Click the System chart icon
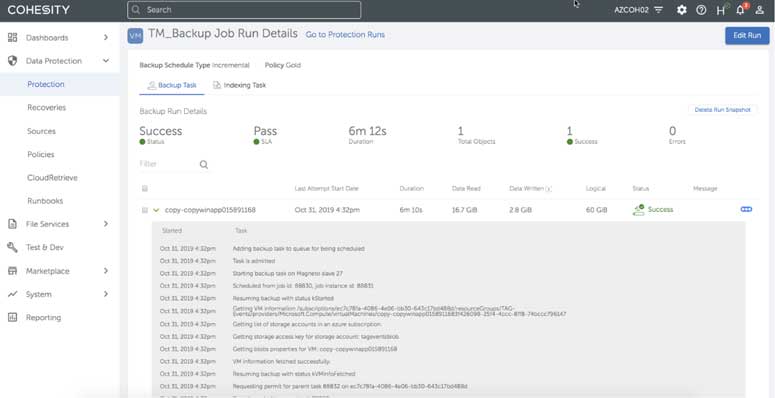The height and width of the screenshot is (398, 775). click(12, 294)
